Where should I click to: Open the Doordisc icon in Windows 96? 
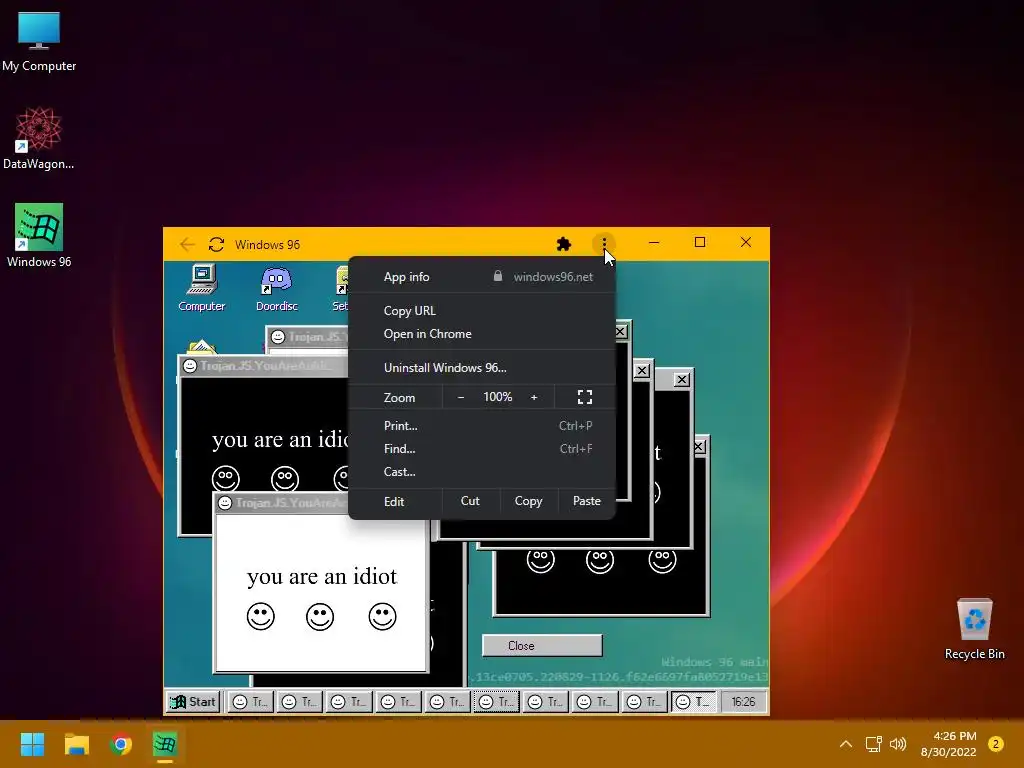276,289
